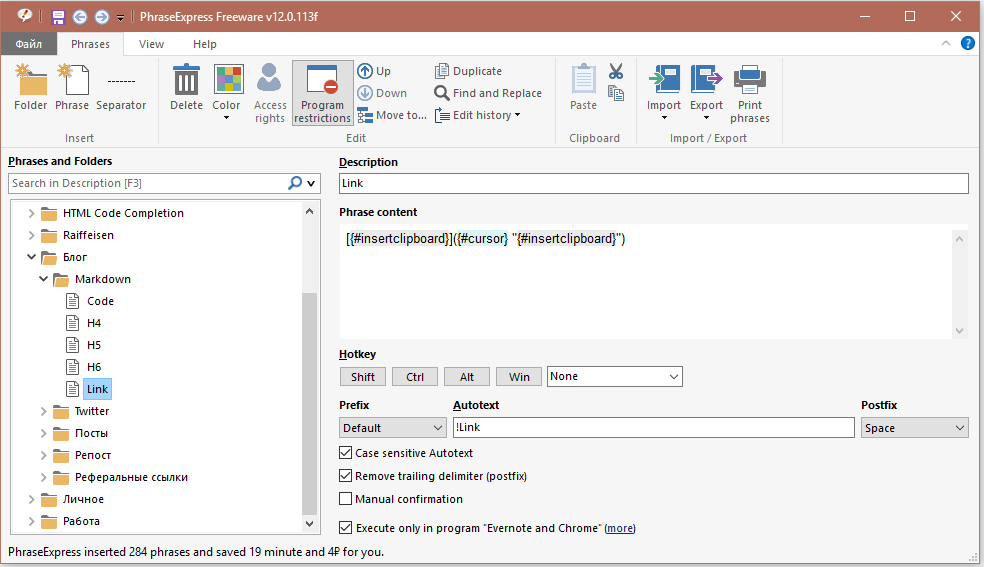Expand the Raiffeisen folder

click(31, 235)
